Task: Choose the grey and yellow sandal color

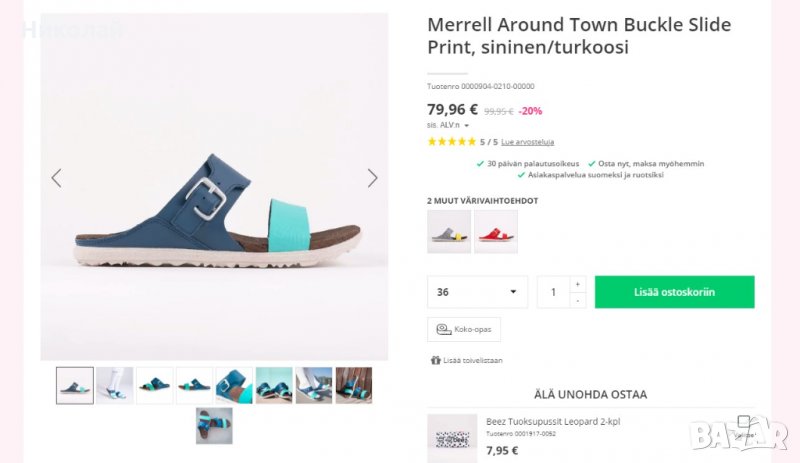Action: coord(449,231)
